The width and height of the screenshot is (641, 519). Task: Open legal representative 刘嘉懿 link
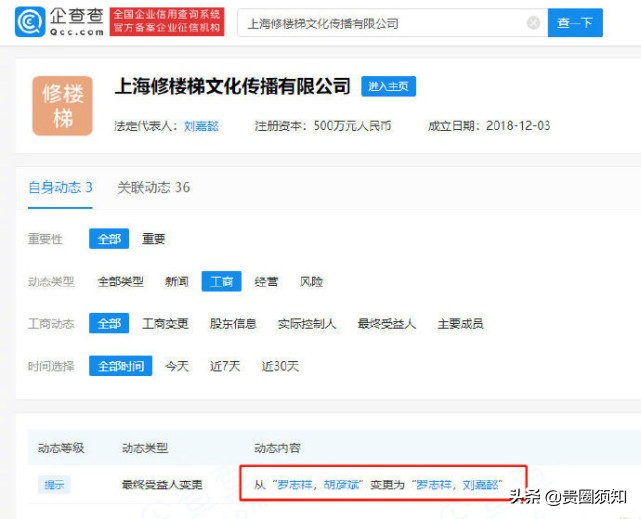click(x=201, y=126)
